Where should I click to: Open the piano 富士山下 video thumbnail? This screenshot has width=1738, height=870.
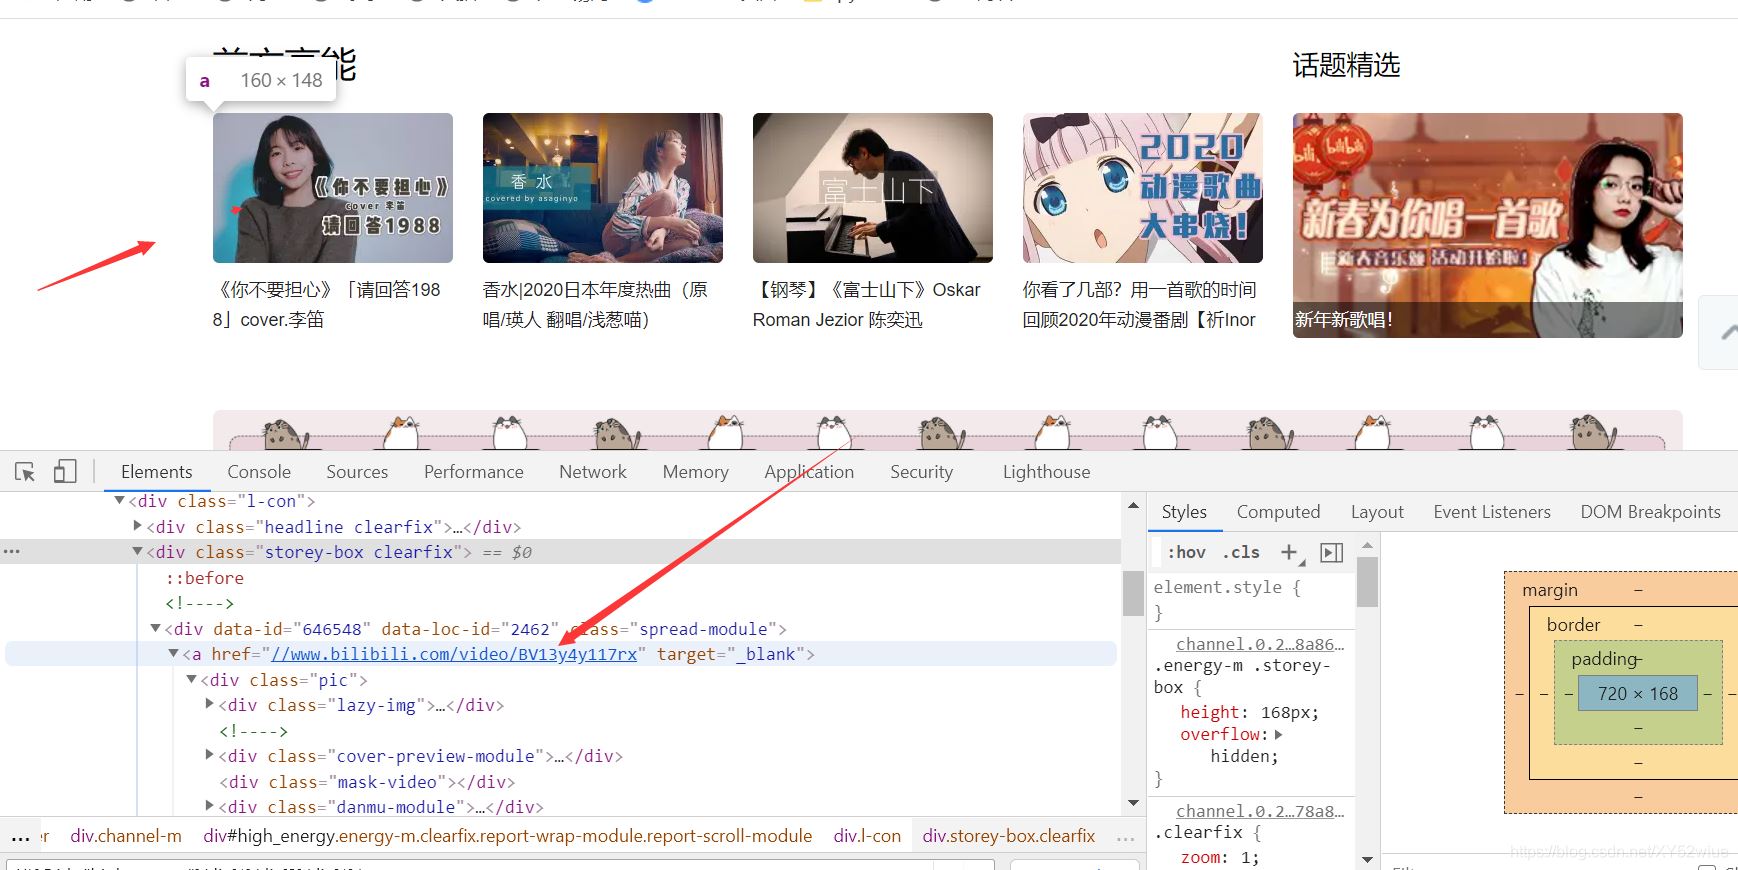872,188
